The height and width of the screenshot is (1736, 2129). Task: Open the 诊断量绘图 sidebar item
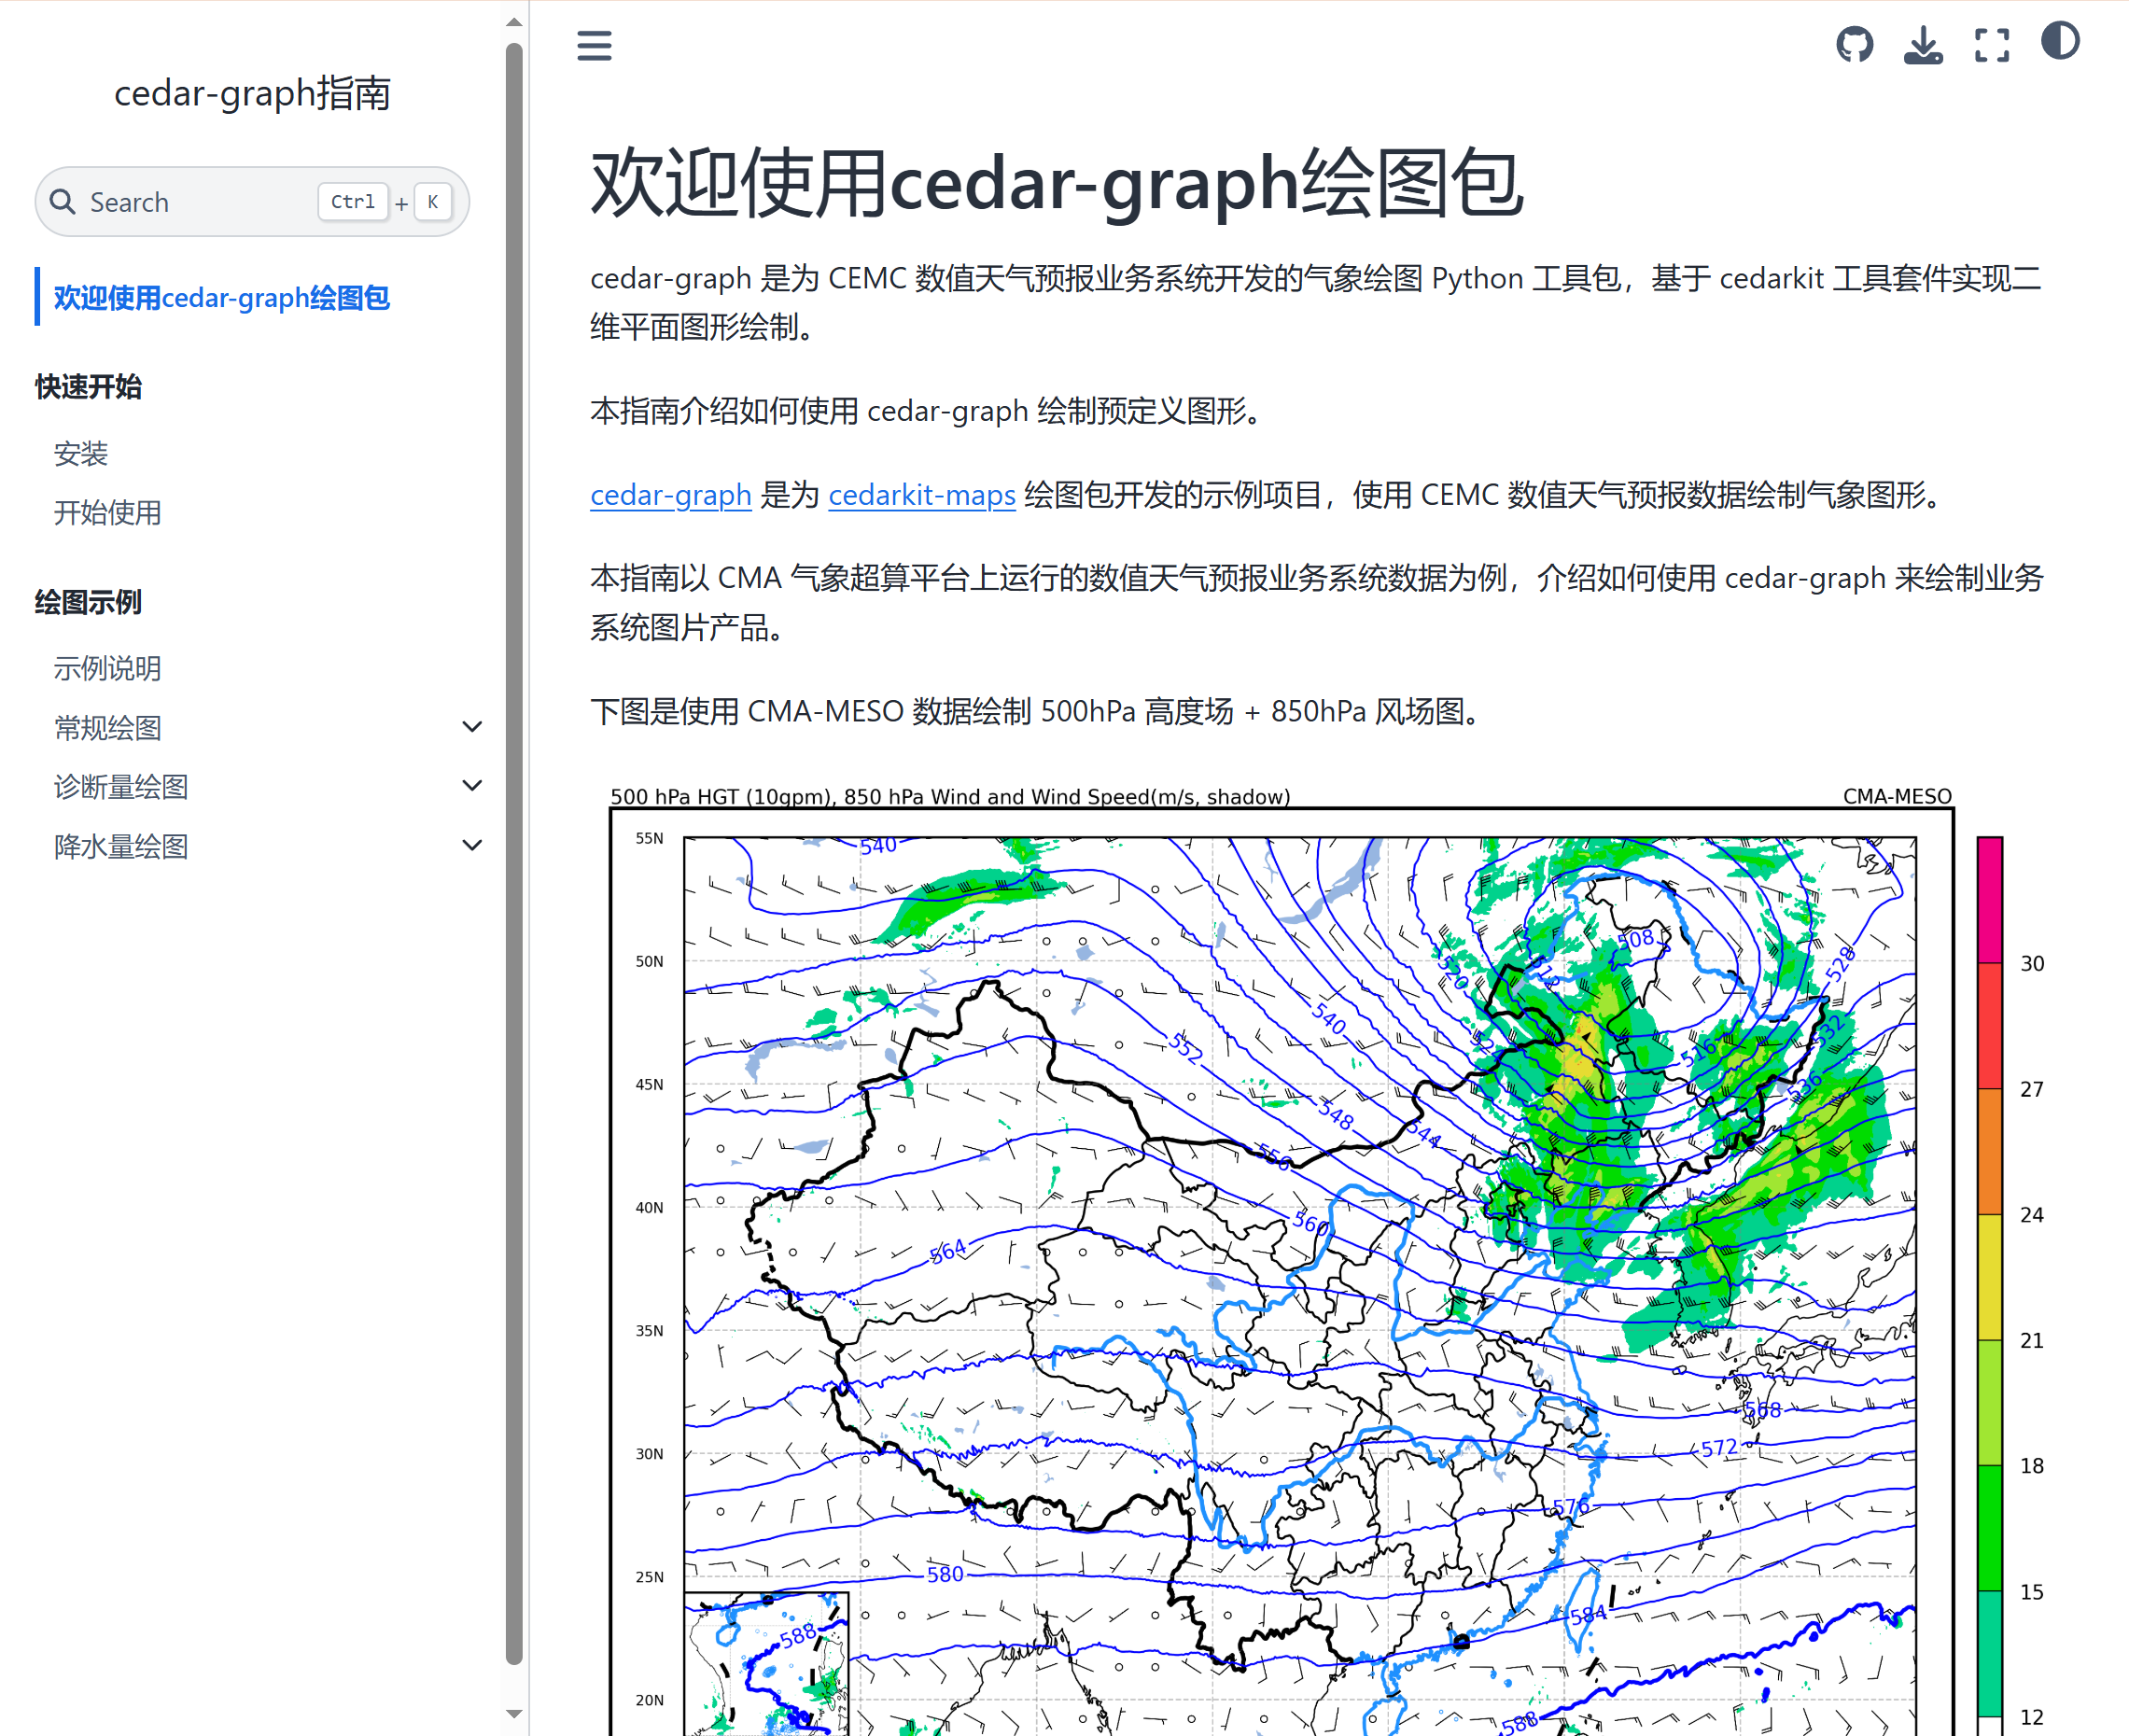121,786
